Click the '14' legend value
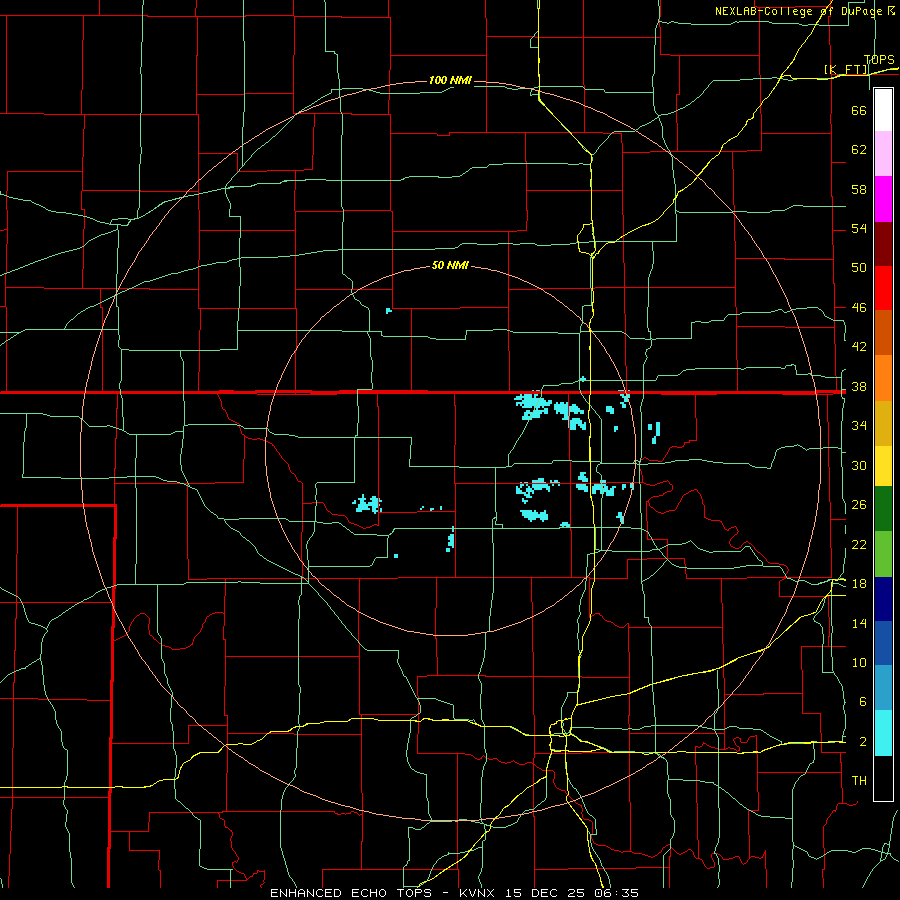 [x=859, y=624]
